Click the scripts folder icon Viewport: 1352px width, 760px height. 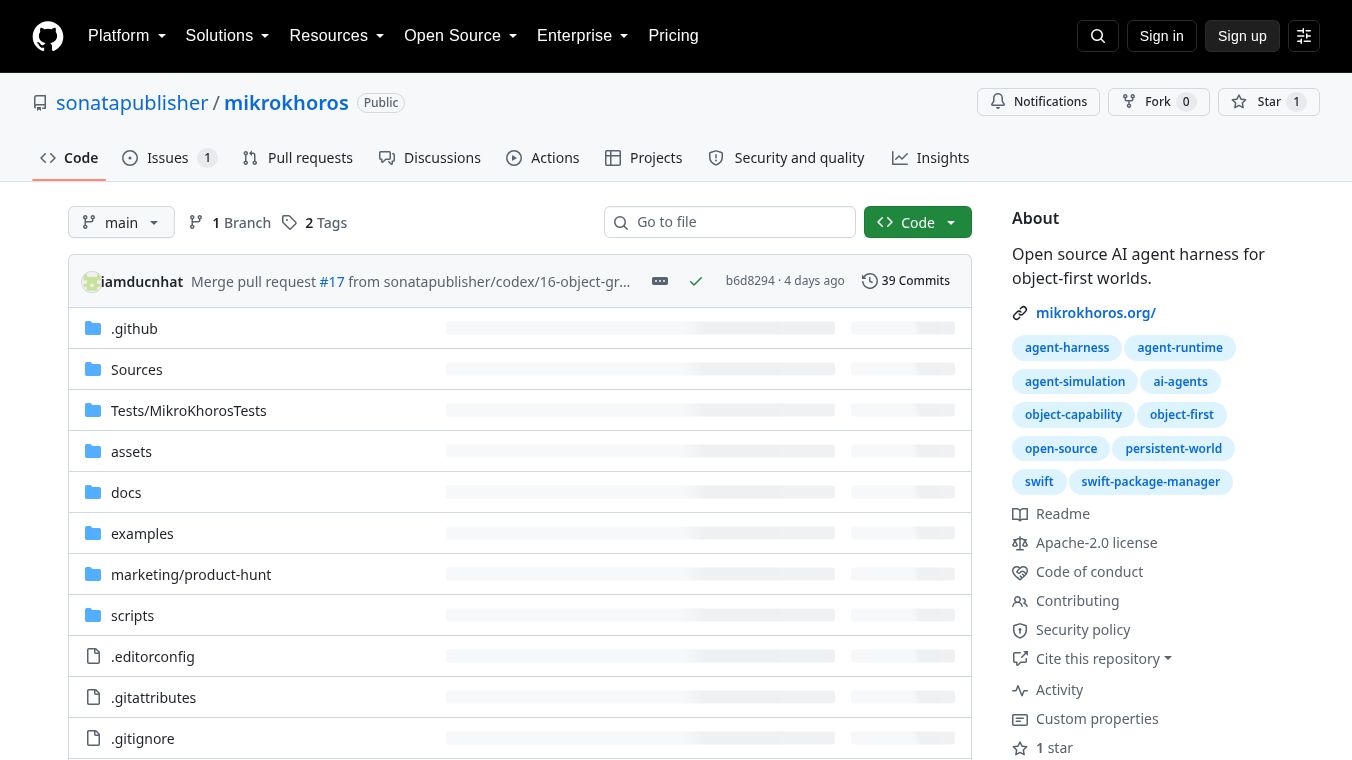click(x=93, y=616)
